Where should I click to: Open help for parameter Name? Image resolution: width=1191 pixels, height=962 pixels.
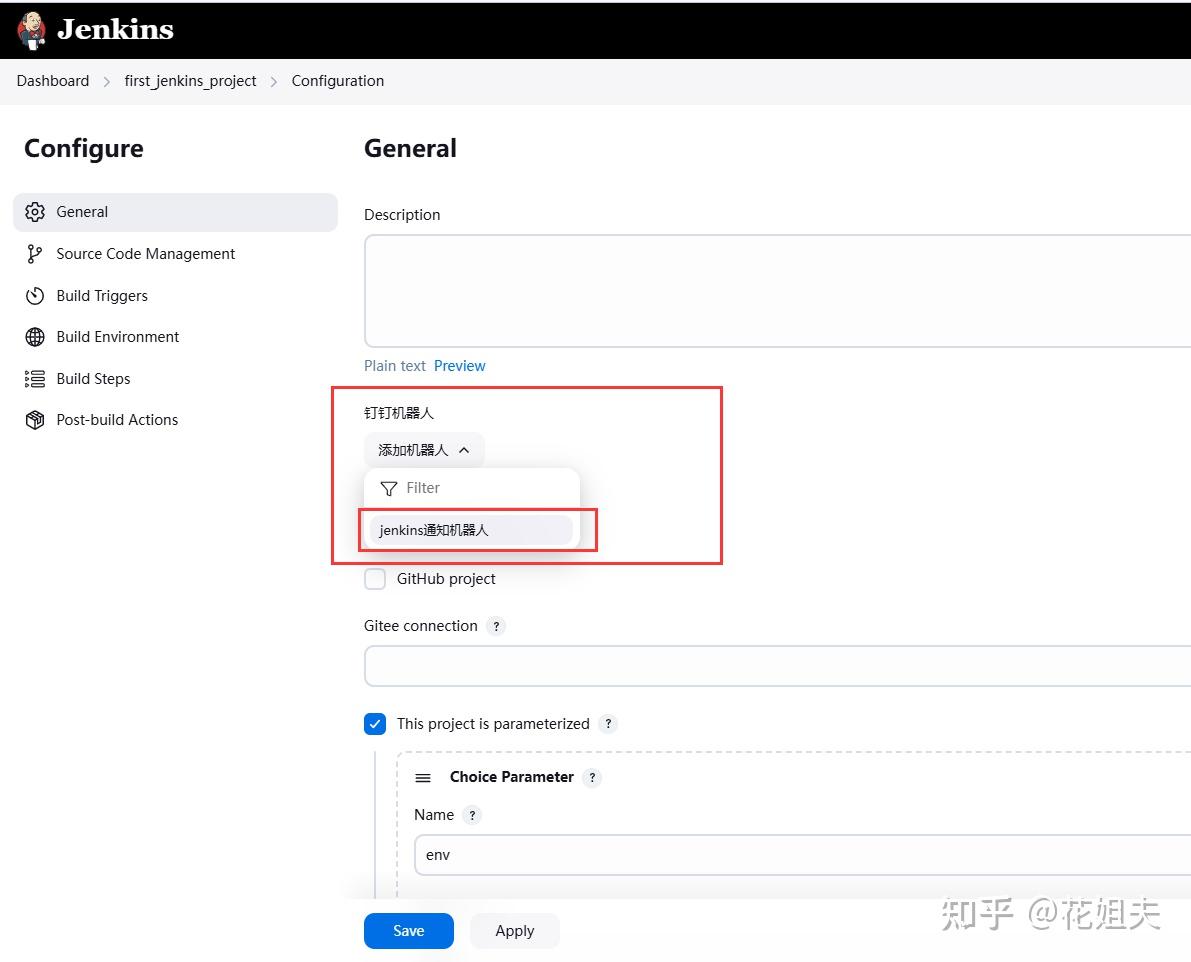(x=472, y=815)
